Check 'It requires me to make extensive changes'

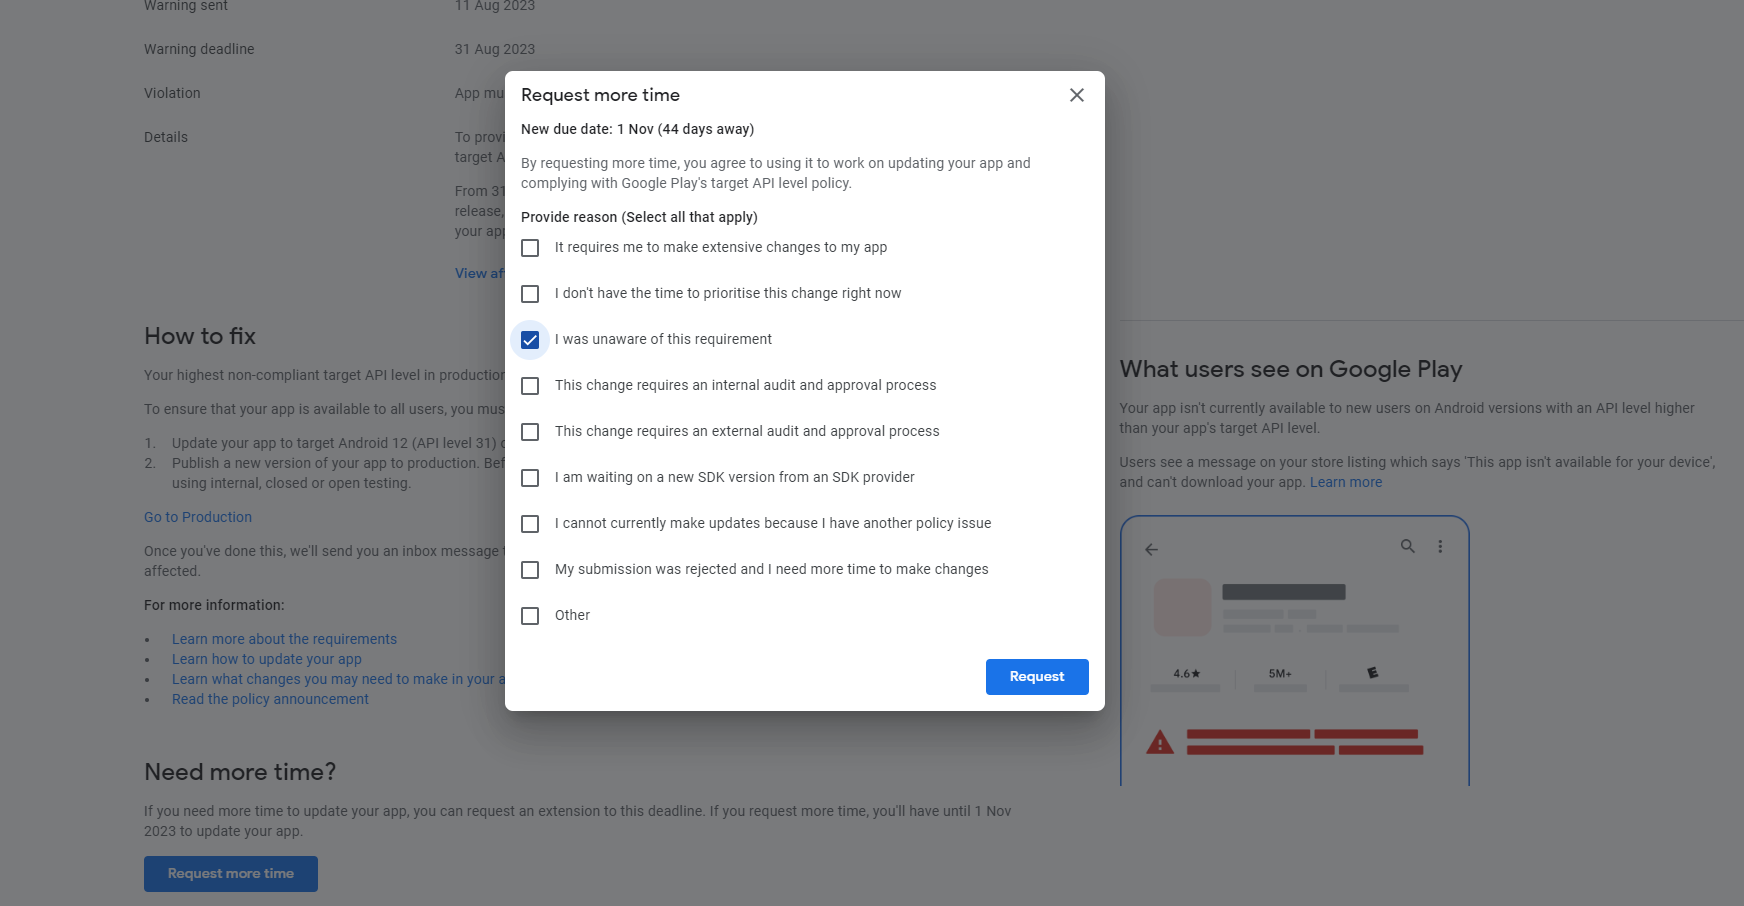pos(530,247)
